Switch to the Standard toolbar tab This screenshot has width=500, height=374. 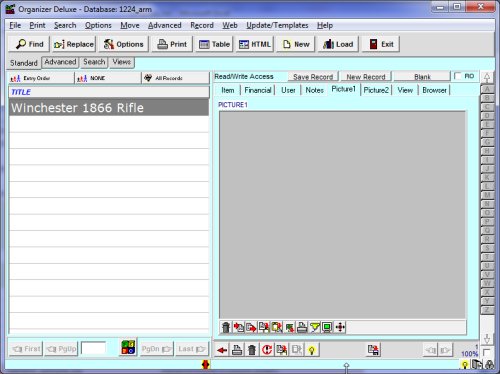click(24, 63)
